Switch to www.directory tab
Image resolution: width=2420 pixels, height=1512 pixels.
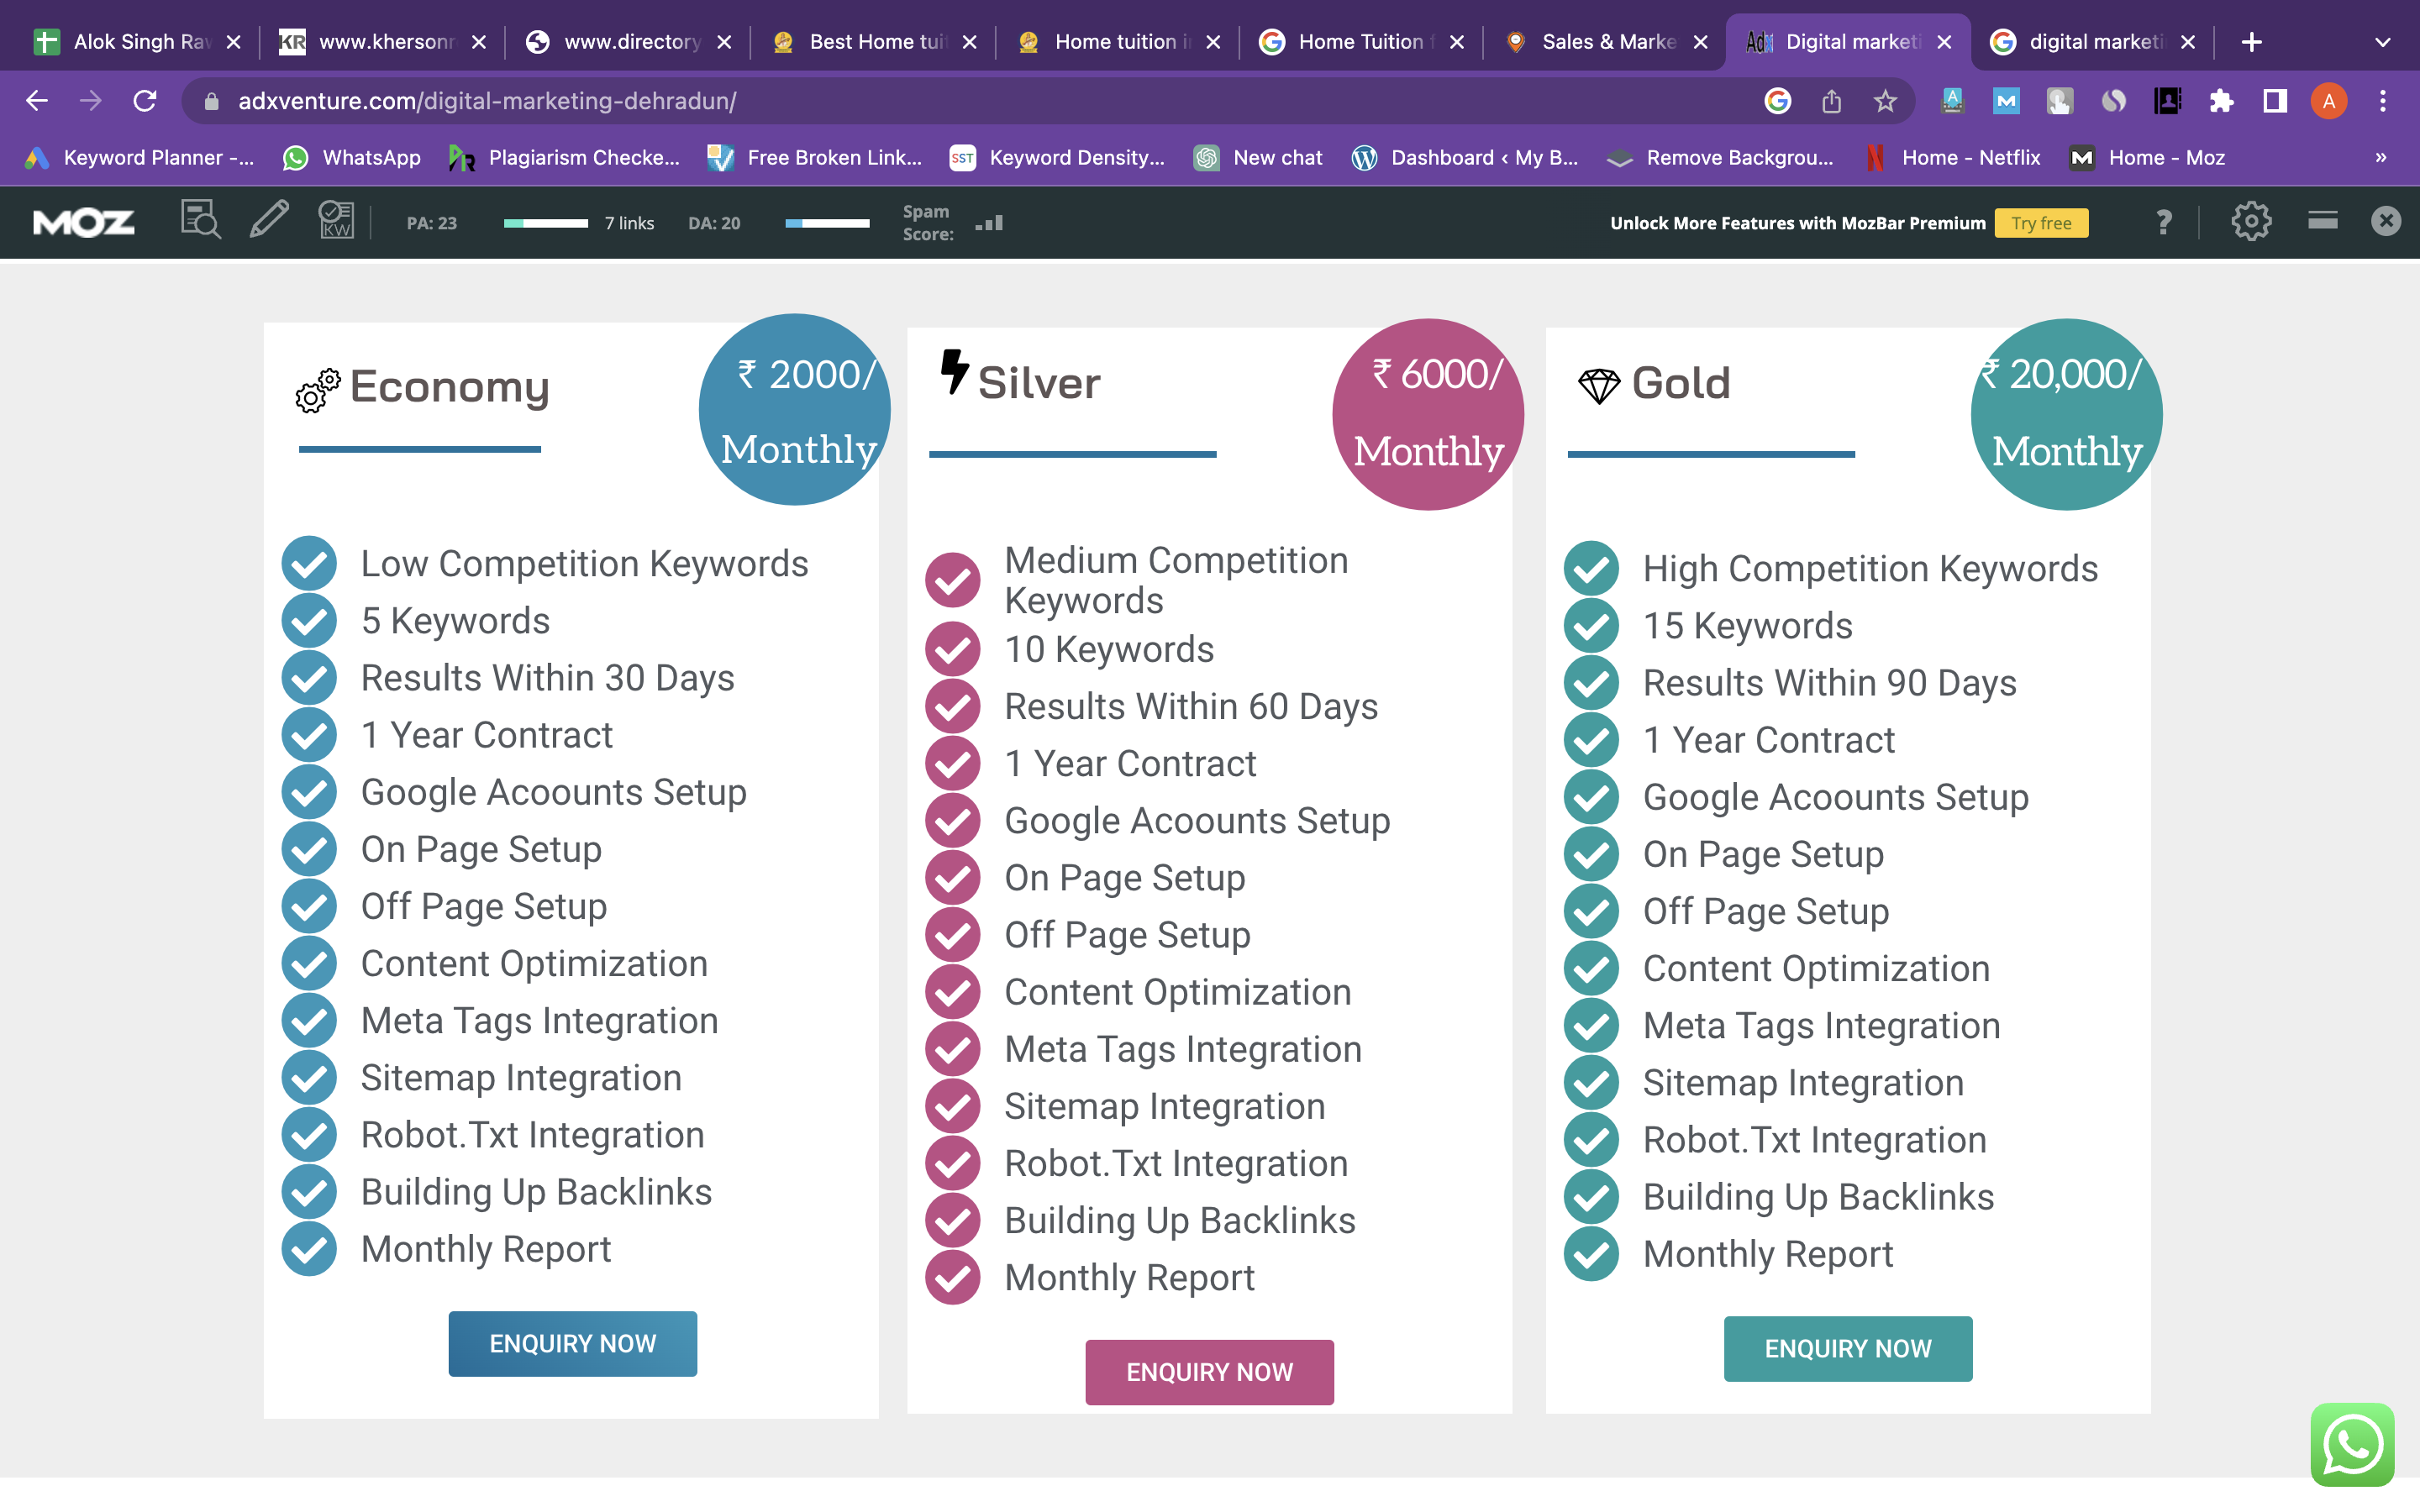coord(629,42)
